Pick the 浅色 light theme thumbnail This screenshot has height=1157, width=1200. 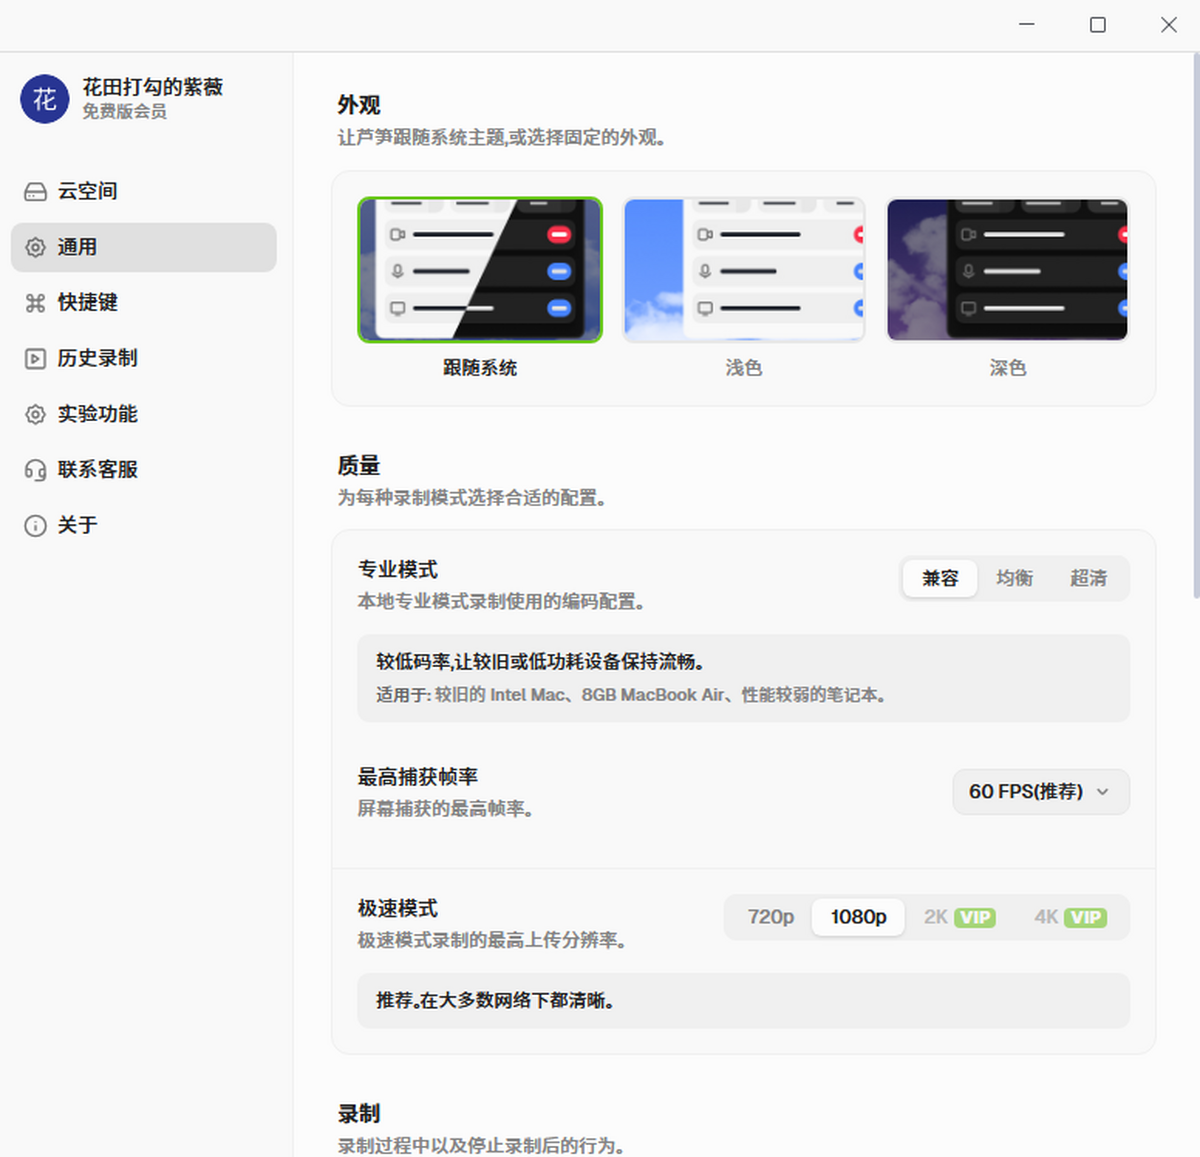(744, 270)
